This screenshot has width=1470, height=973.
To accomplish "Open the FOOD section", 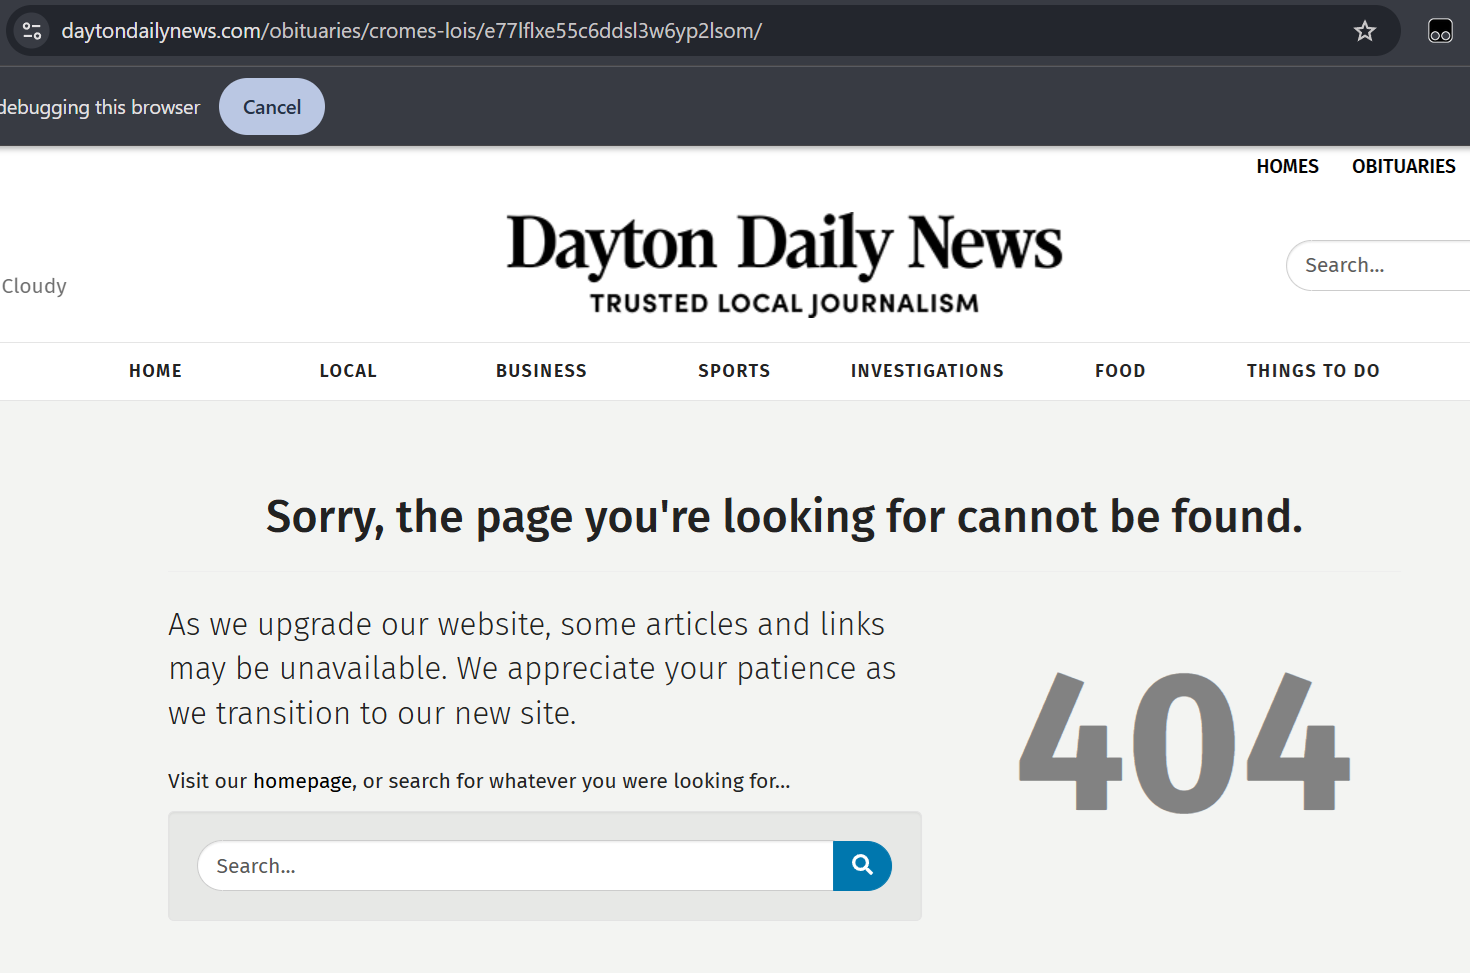I will 1120,370.
